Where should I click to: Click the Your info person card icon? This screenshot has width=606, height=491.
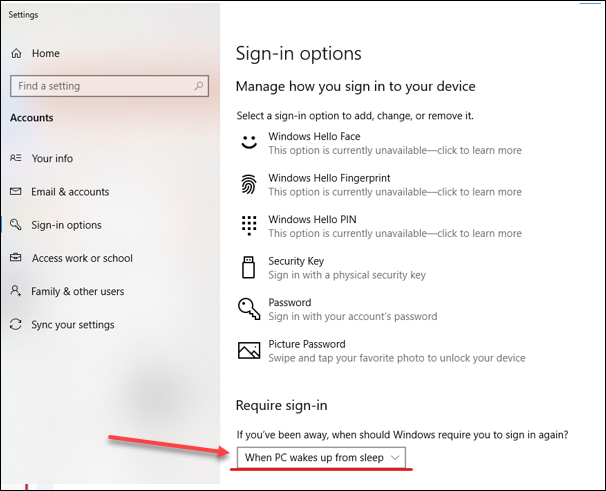[15, 158]
